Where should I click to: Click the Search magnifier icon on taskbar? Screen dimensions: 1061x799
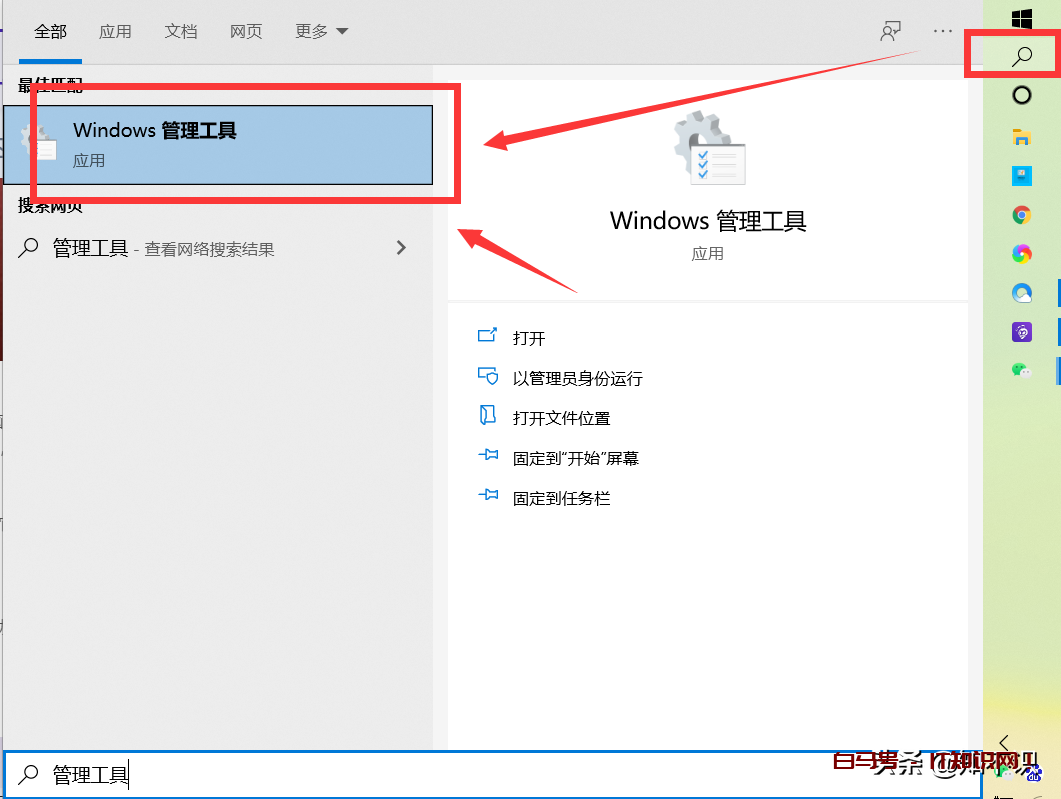tap(1022, 54)
